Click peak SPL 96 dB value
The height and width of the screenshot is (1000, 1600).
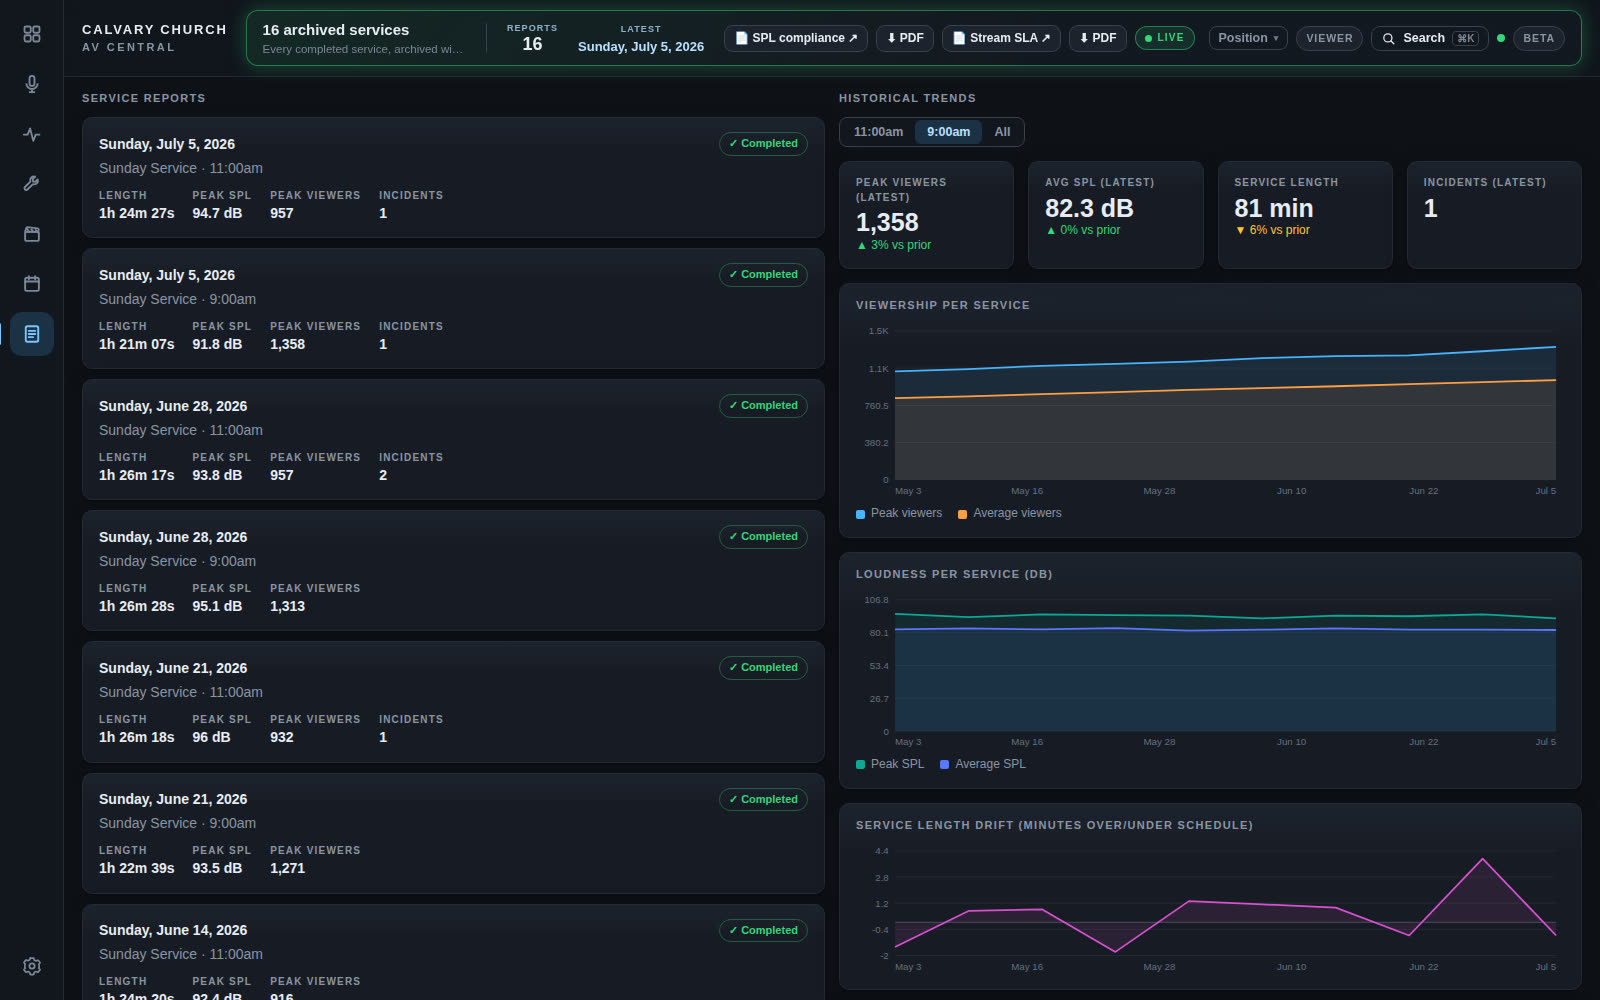point(211,737)
